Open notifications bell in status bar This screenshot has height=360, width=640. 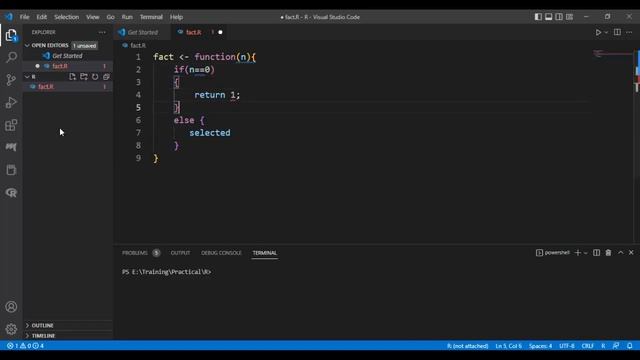[629, 346]
